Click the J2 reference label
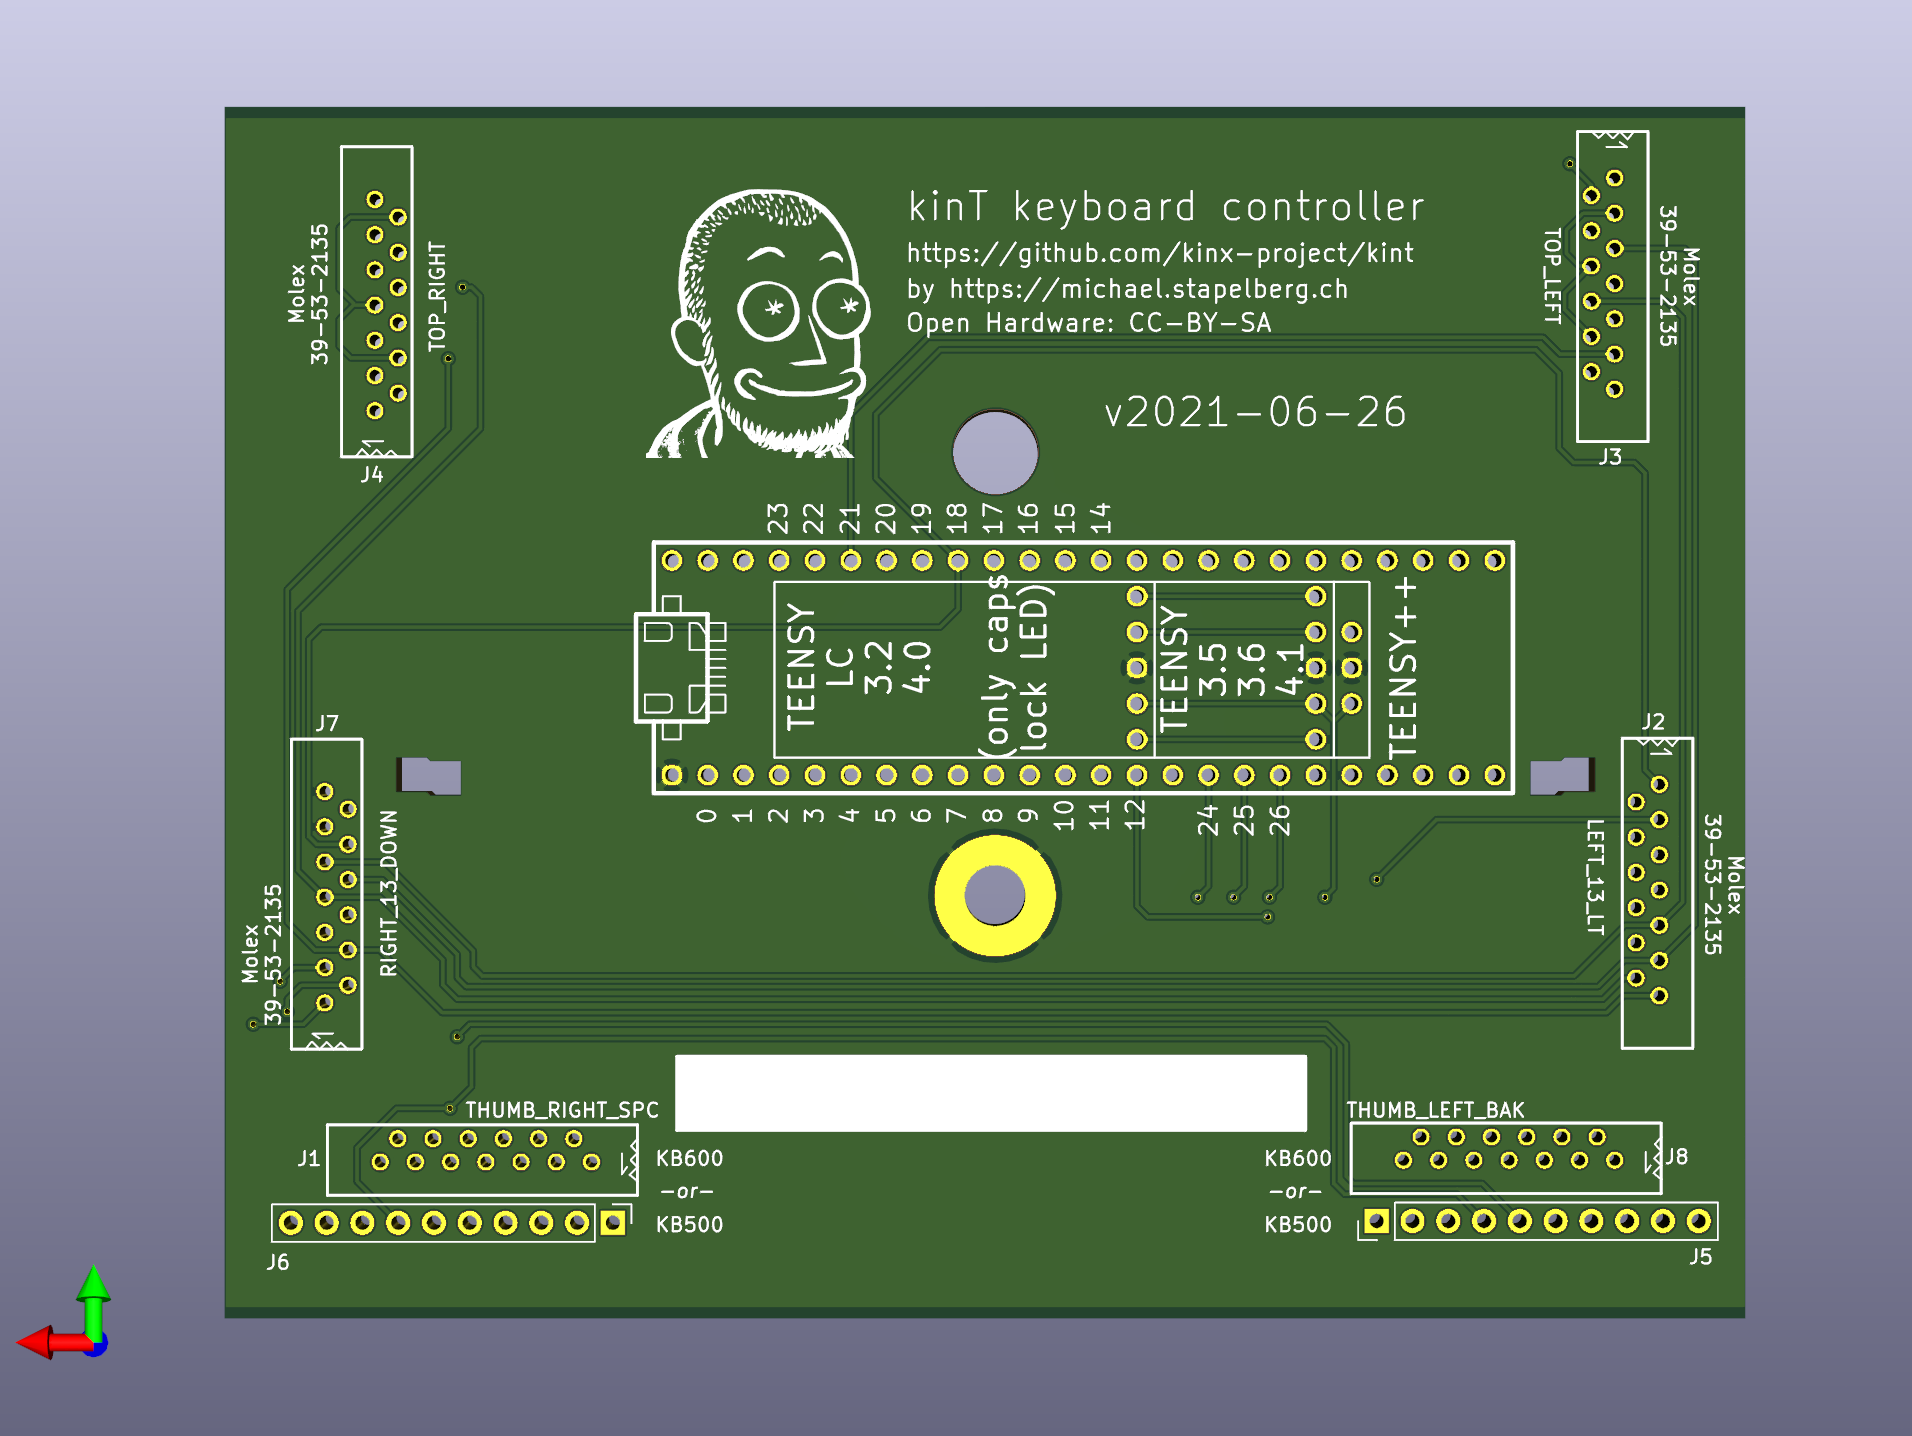1912x1436 pixels. click(1653, 721)
